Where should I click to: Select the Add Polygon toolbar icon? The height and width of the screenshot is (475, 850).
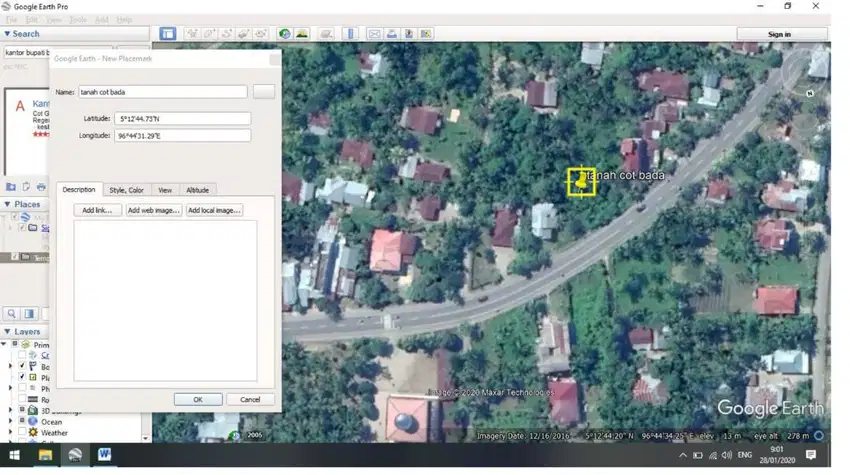(209, 34)
